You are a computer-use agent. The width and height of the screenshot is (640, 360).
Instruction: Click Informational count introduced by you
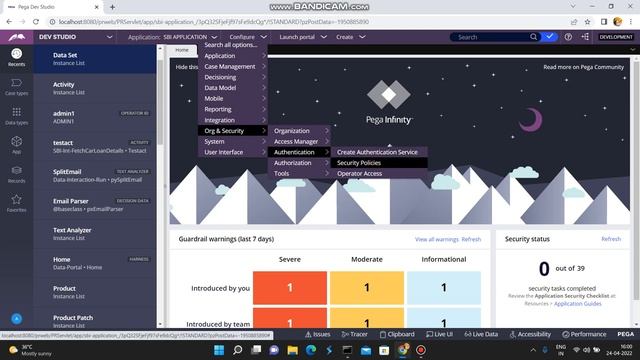pos(444,288)
